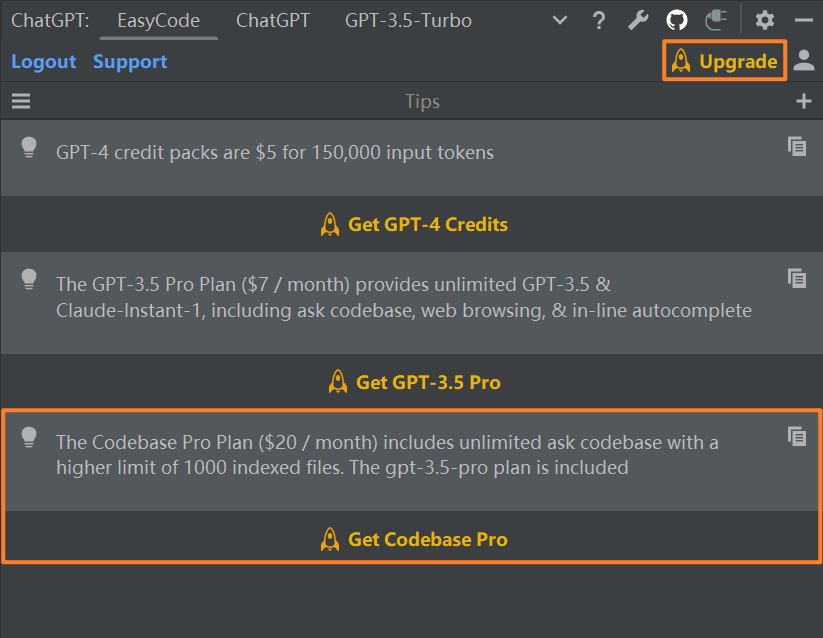
Task: Click the plus icon beside Tips
Action: [x=803, y=101]
